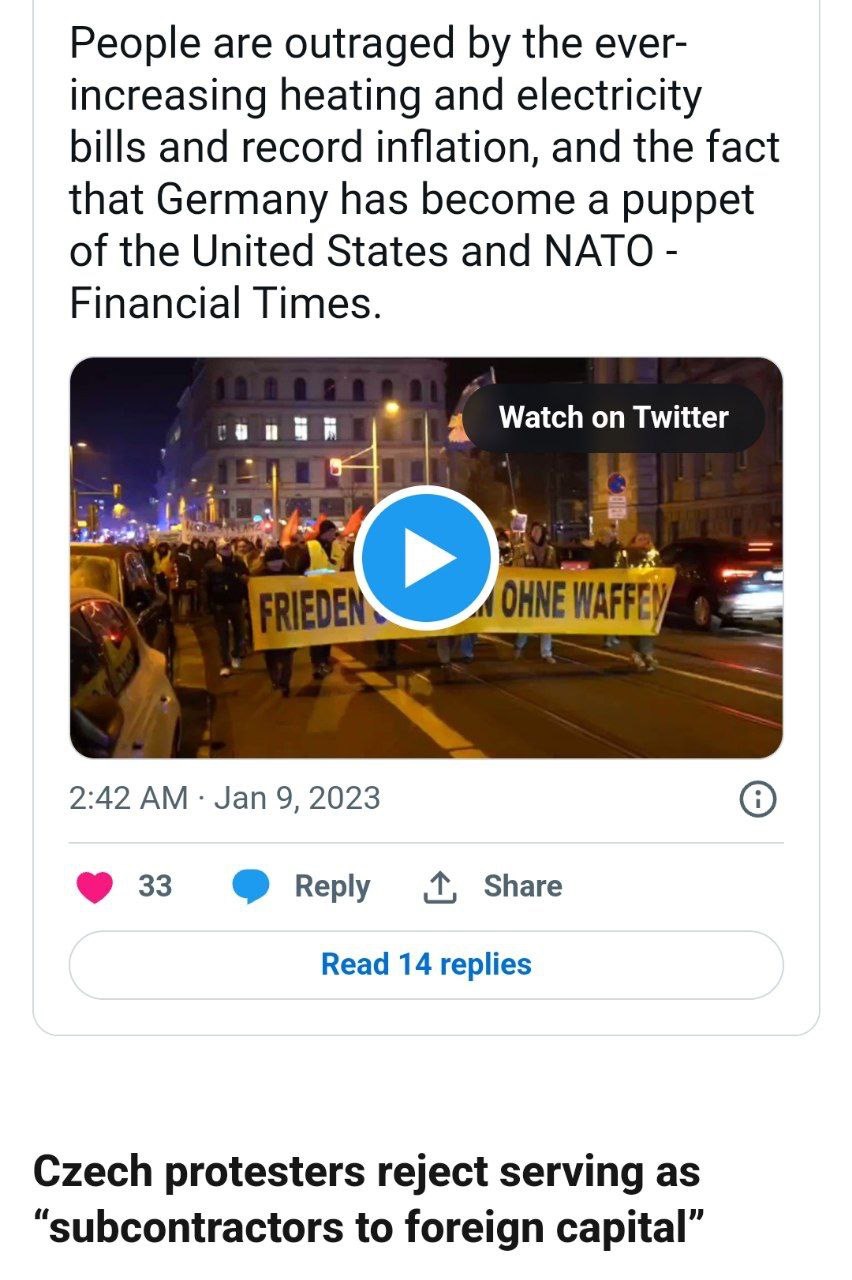Open Read 14 replies
Viewport: 852px width, 1280px height.
pyautogui.click(x=426, y=964)
